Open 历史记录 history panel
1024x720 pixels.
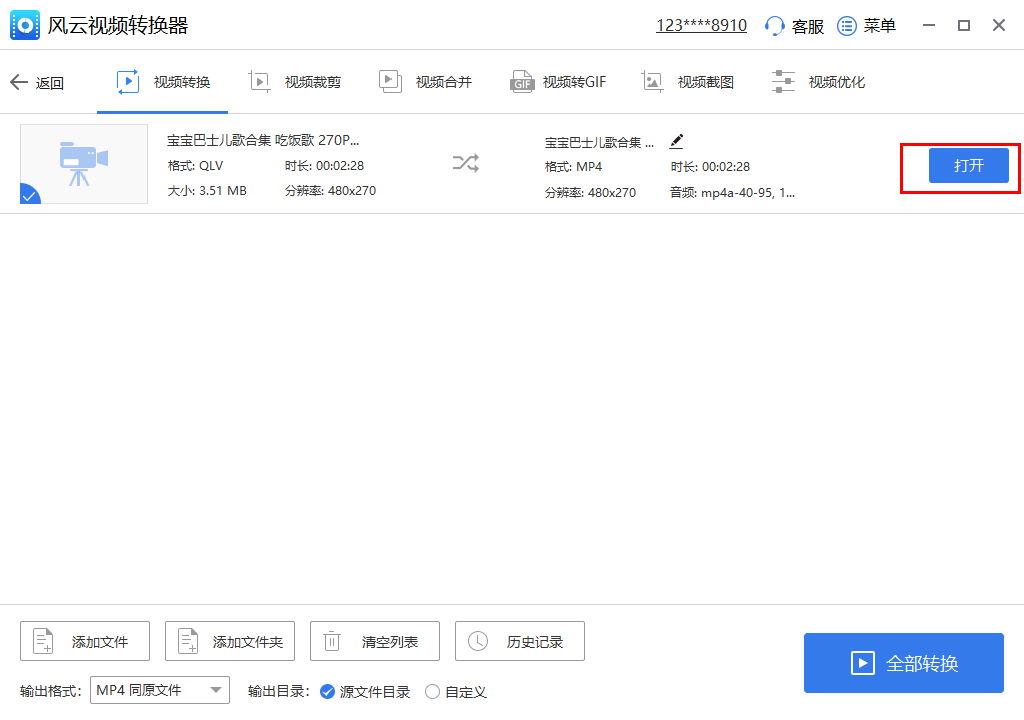coord(519,641)
